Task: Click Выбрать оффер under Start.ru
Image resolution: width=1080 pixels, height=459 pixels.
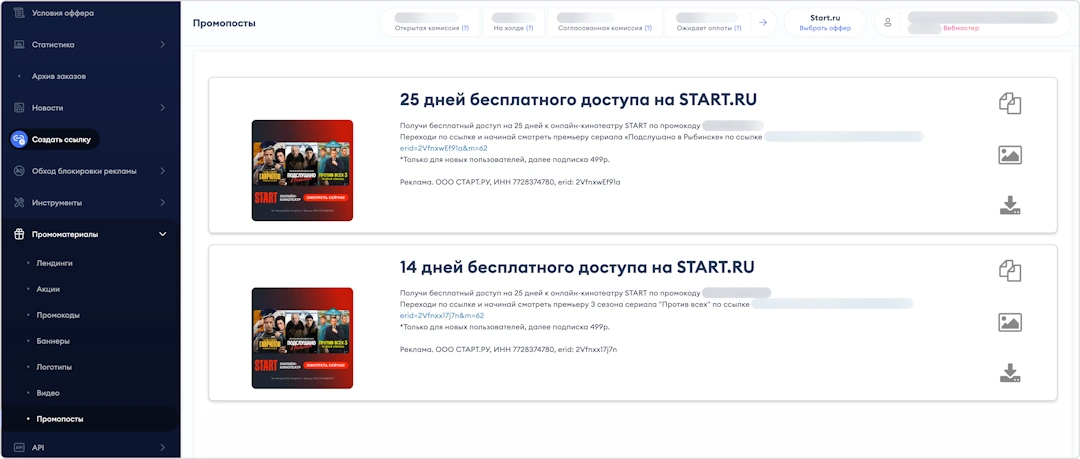Action: [x=824, y=29]
